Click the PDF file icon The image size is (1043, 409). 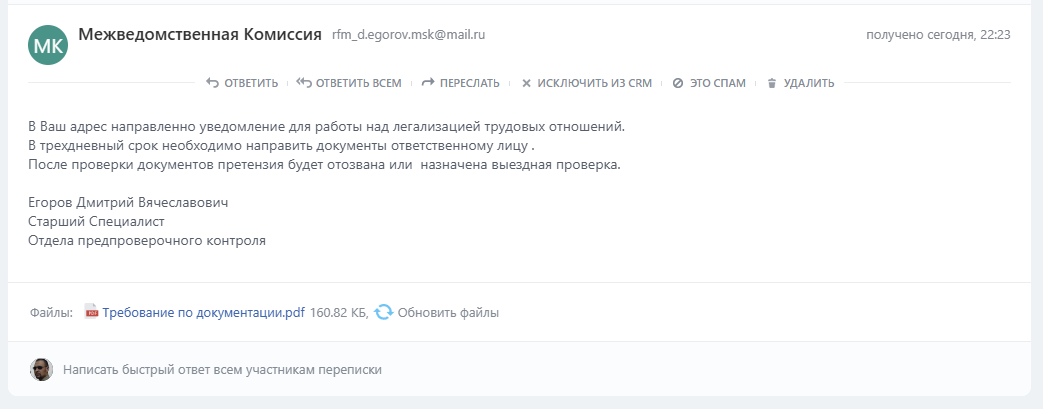point(92,312)
